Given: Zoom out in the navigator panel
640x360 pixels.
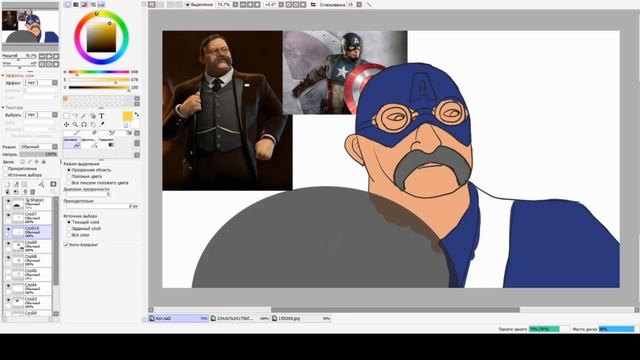Looking at the screenshot, I should click(42, 56).
